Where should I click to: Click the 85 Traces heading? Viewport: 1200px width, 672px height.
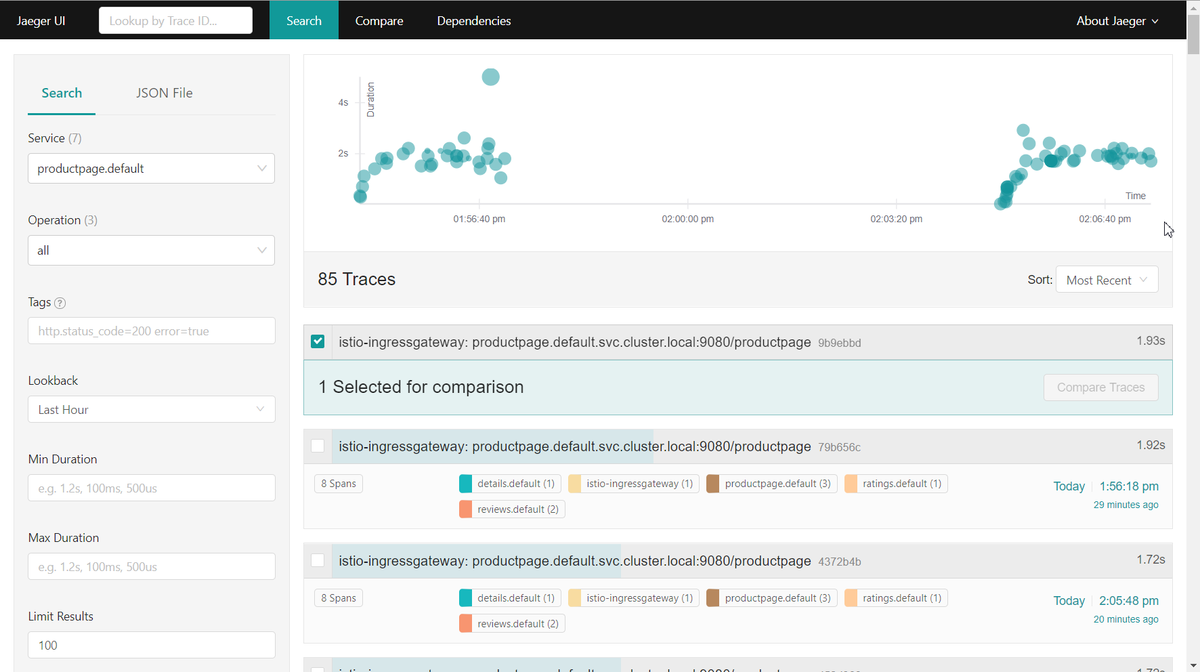(x=357, y=280)
